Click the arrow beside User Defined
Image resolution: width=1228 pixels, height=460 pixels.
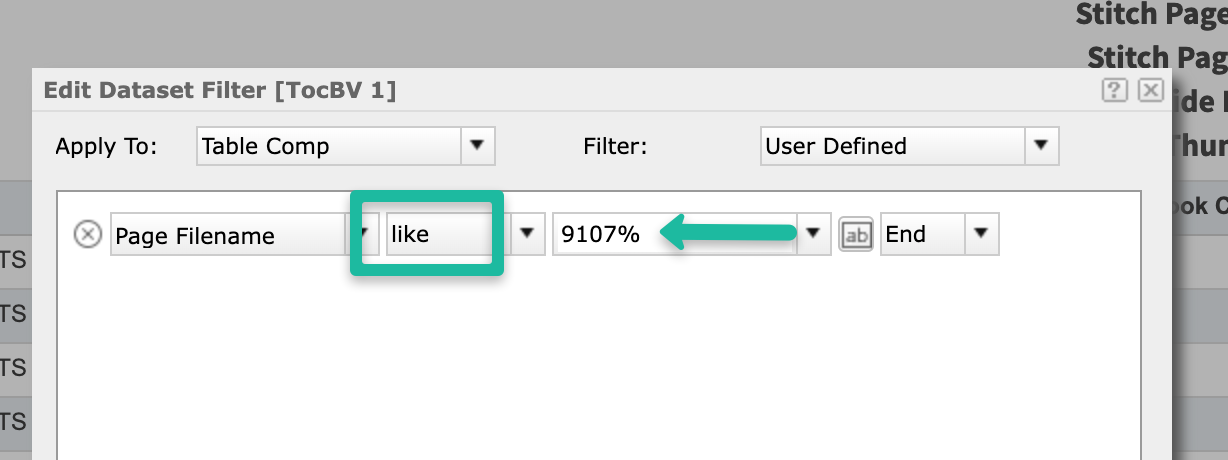pos(1041,146)
